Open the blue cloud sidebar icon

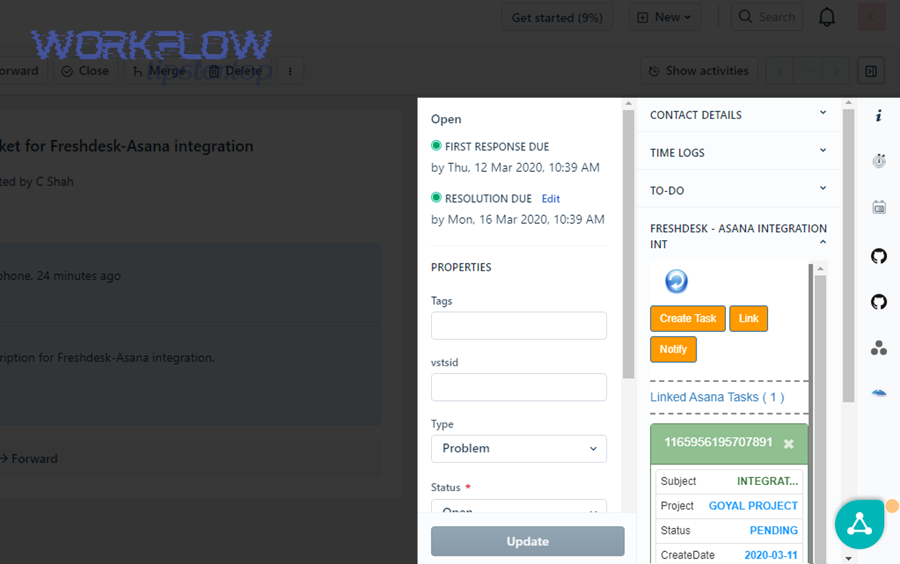(x=879, y=393)
